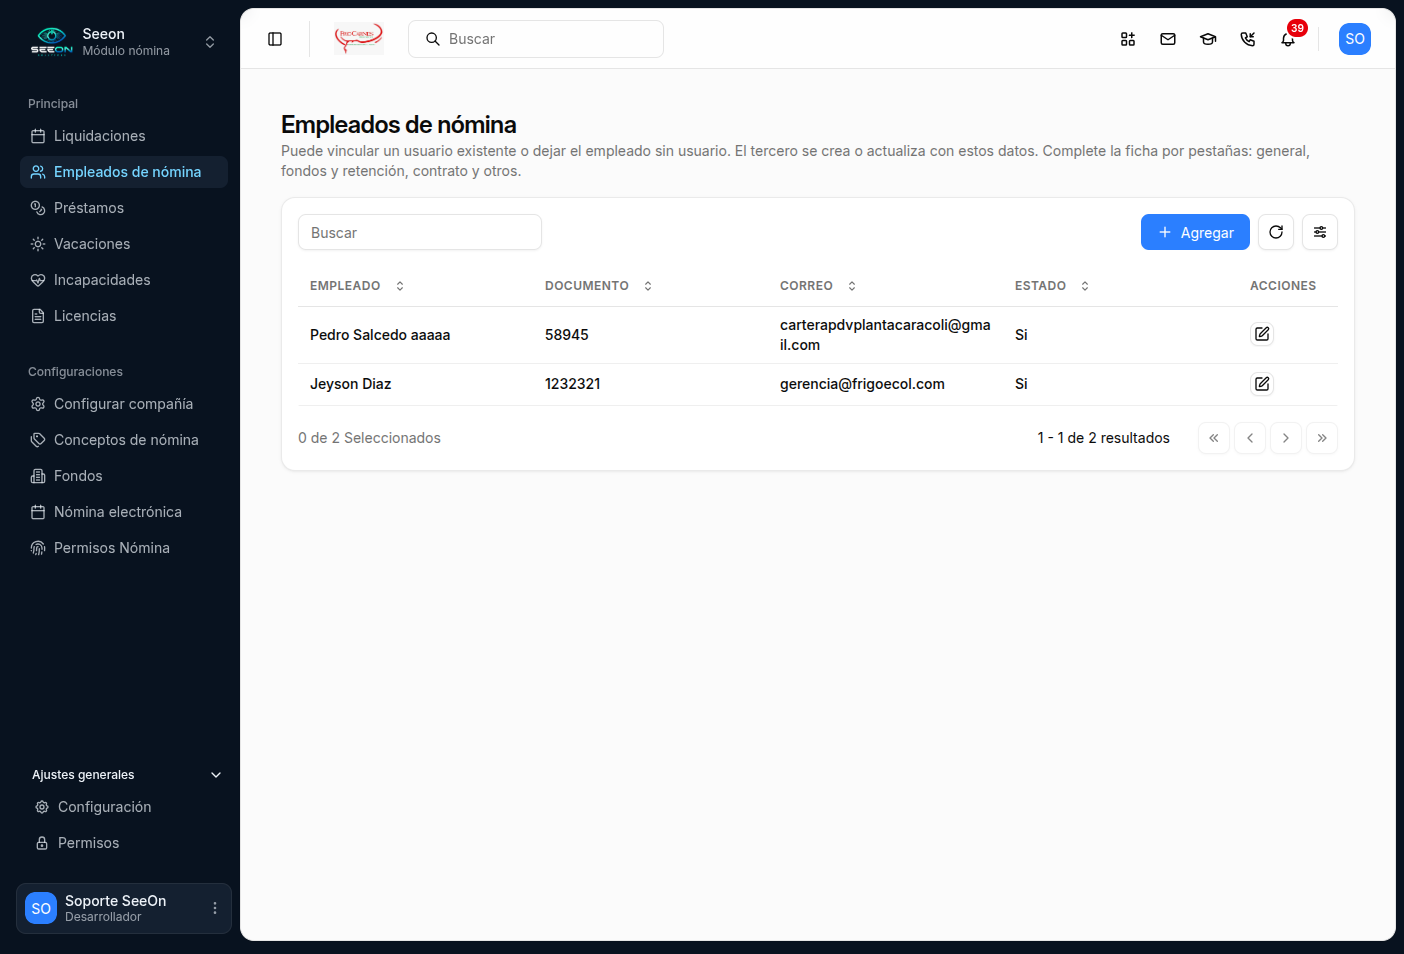Image resolution: width=1404 pixels, height=954 pixels.
Task: Click the Agregar button
Action: pos(1195,232)
